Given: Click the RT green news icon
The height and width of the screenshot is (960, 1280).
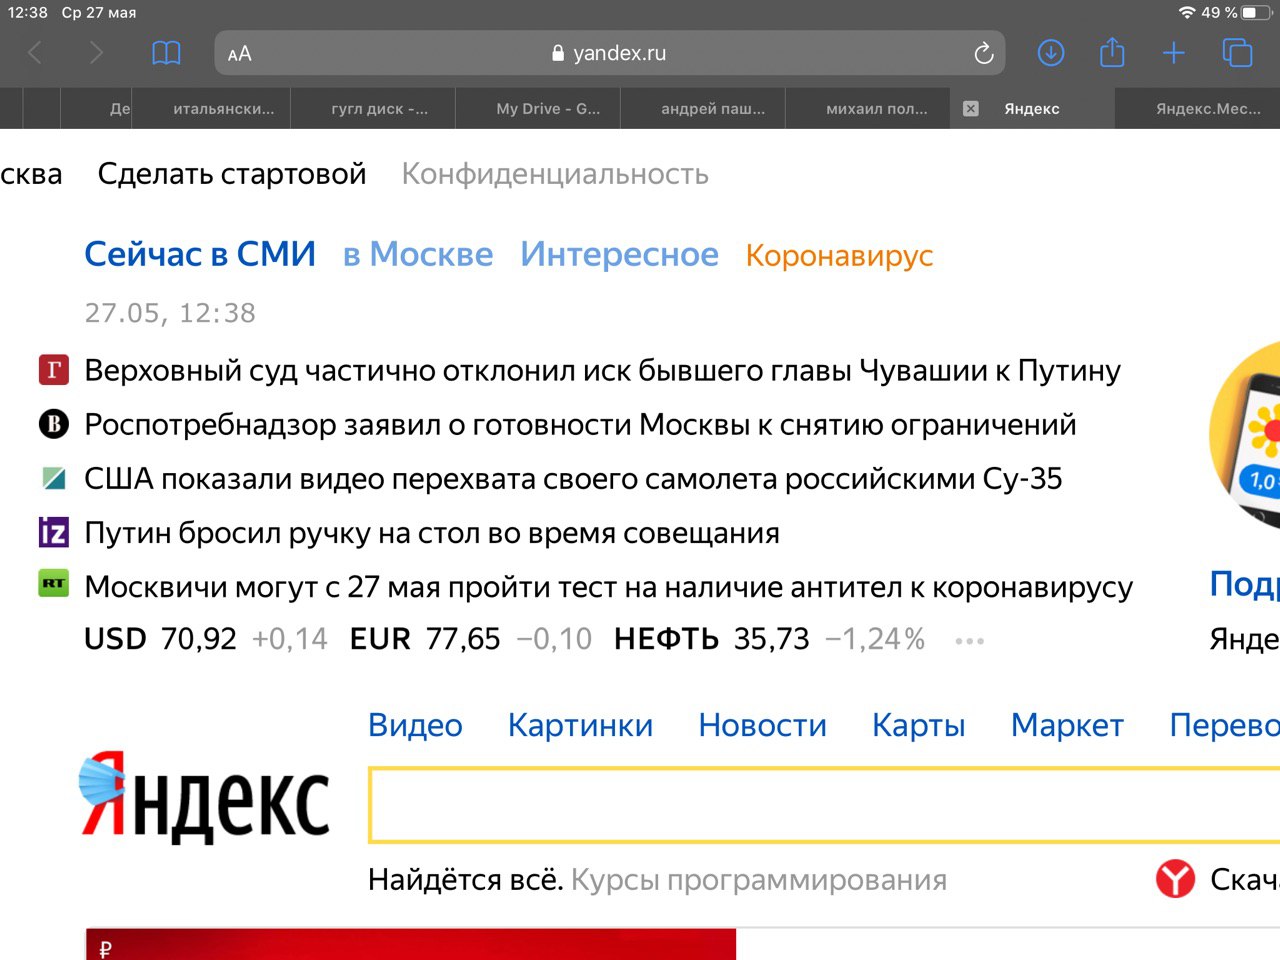Looking at the screenshot, I should click(x=54, y=583).
